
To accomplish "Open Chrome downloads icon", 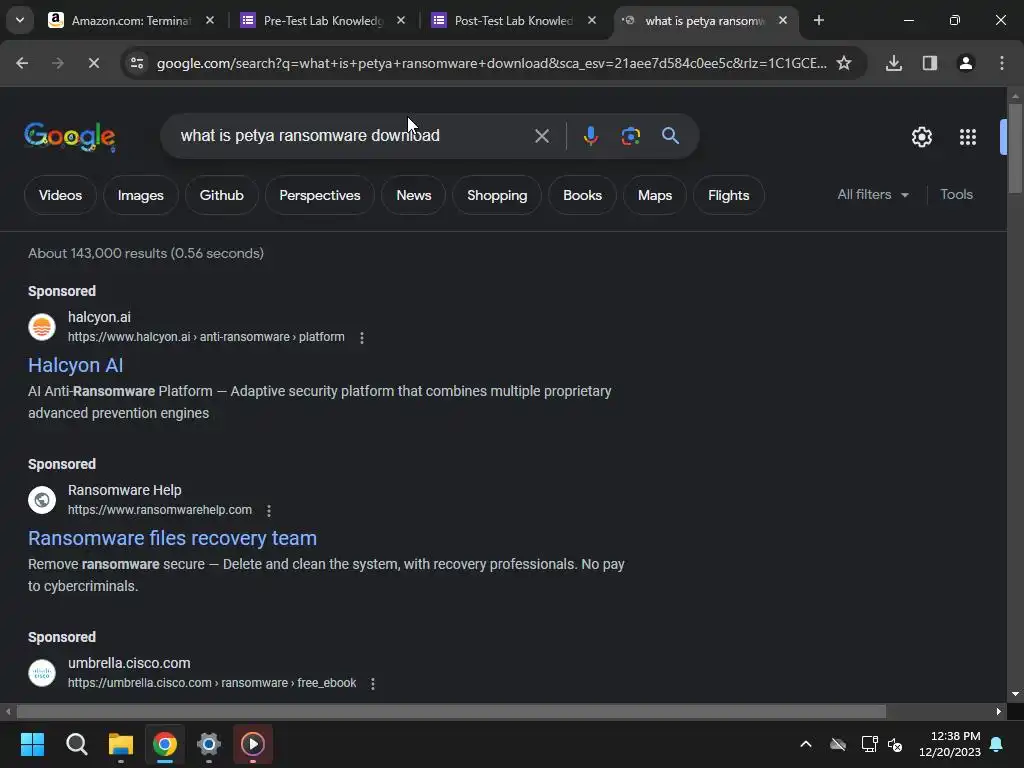I will coord(893,63).
